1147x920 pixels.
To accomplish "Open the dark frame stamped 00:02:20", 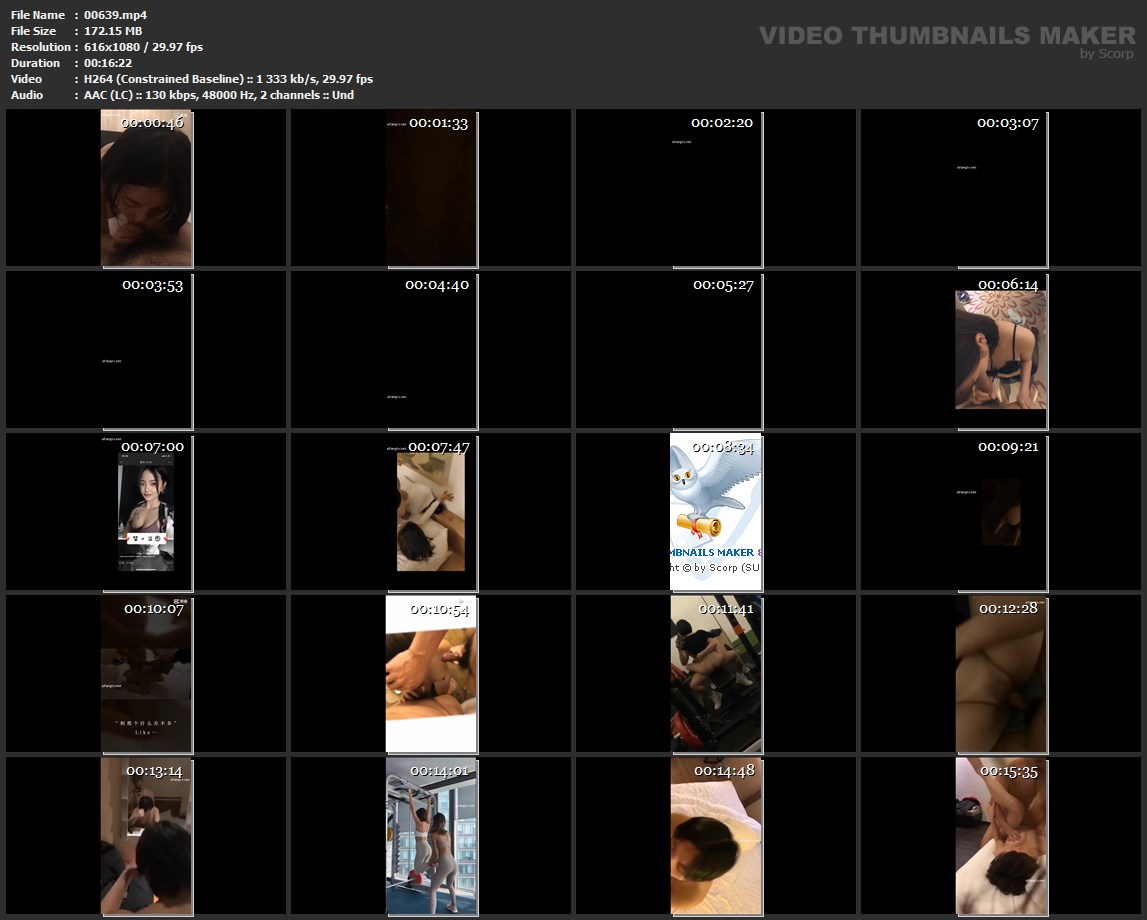I will 716,188.
